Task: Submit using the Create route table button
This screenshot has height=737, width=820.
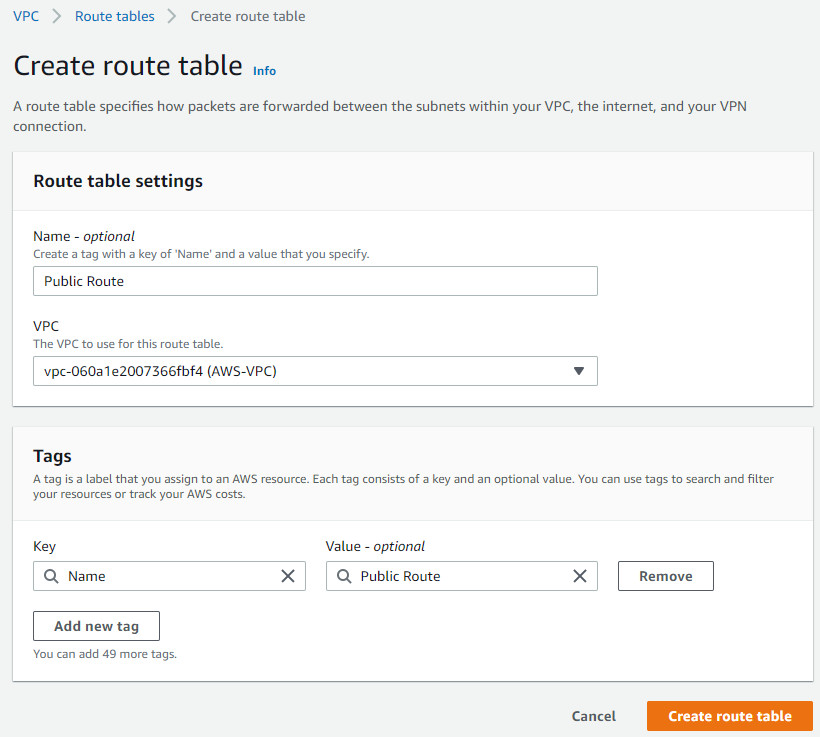Action: tap(729, 716)
